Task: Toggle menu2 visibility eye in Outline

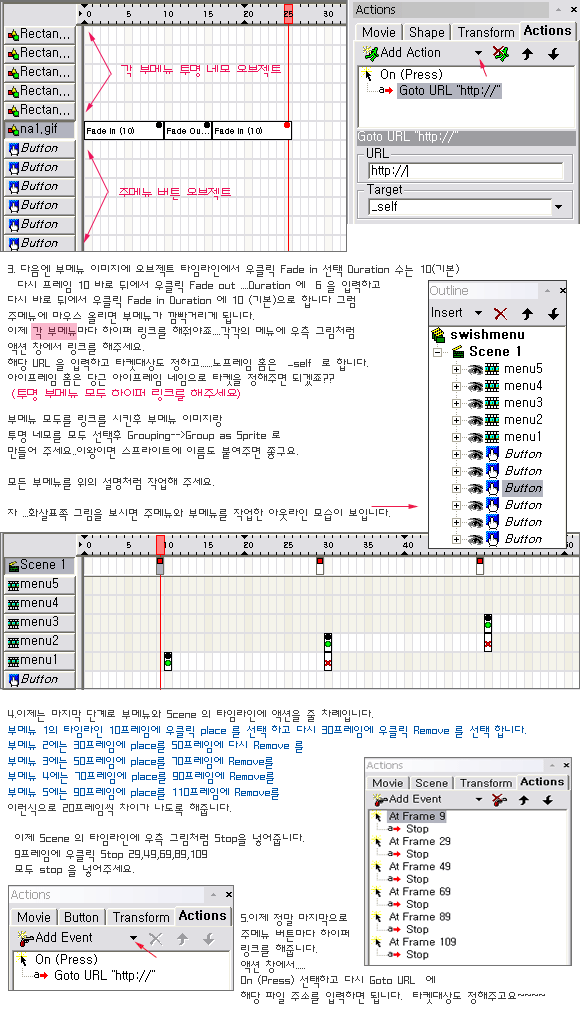Action: click(x=475, y=420)
